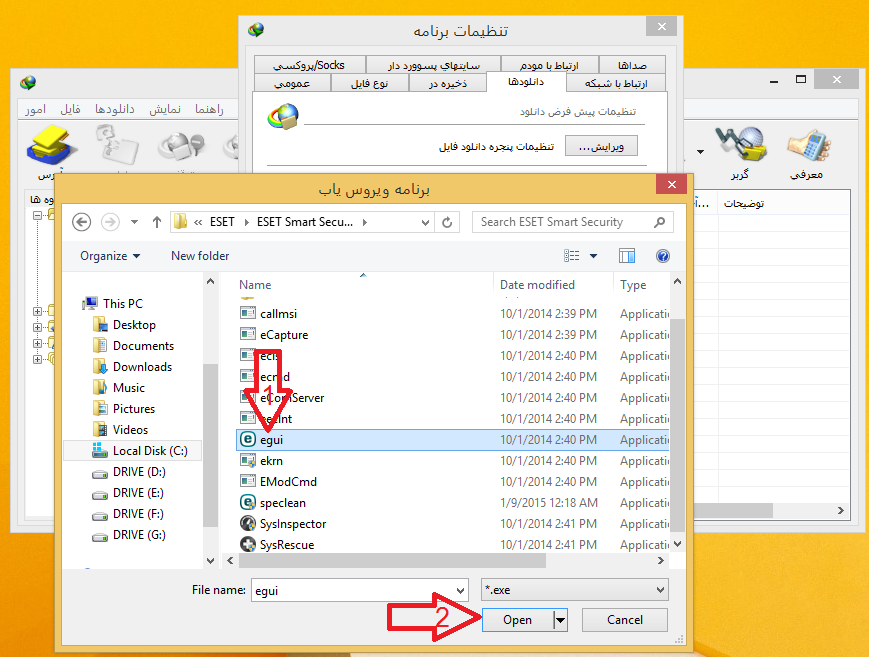The image size is (869, 657).
Task: Switch to ارتباط با شبکه tab
Action: [x=616, y=83]
